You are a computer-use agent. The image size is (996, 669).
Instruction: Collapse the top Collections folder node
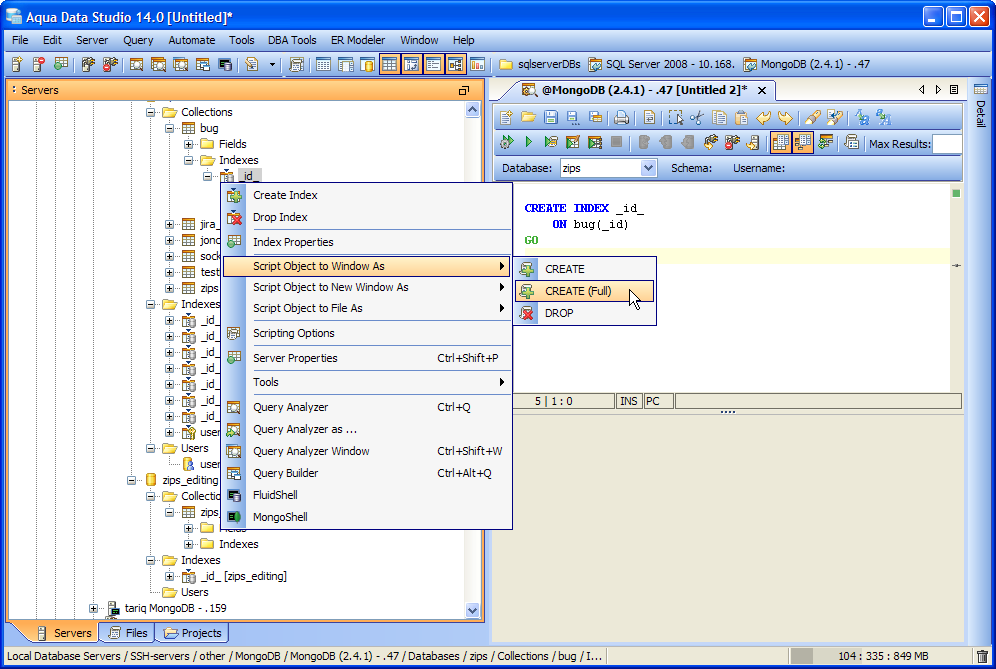[151, 112]
